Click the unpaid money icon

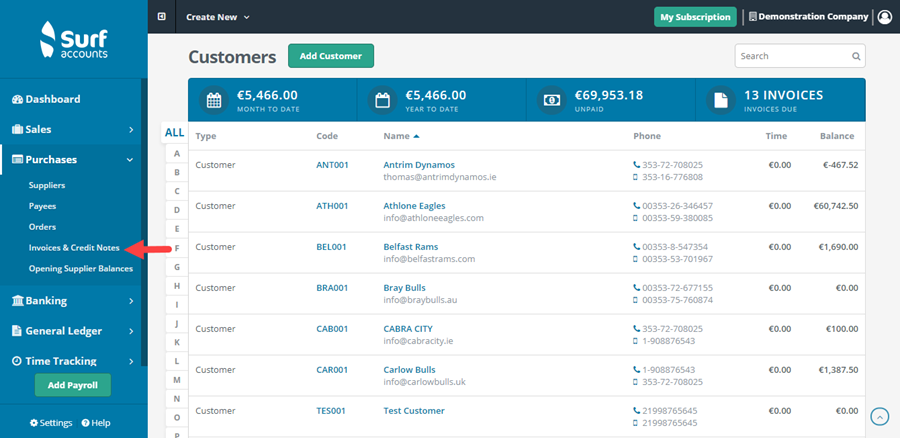pyautogui.click(x=551, y=100)
